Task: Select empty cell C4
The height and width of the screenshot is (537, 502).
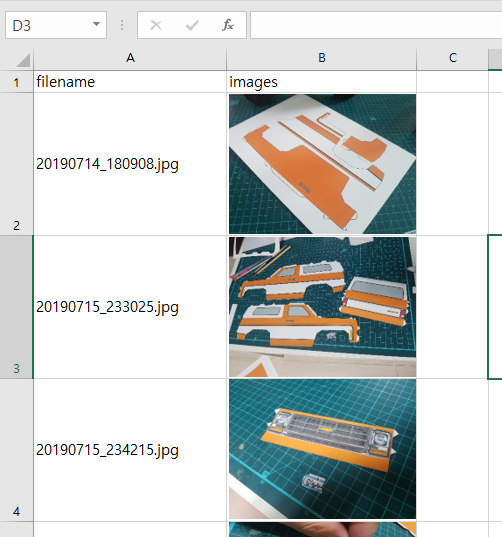Action: pyautogui.click(x=453, y=450)
